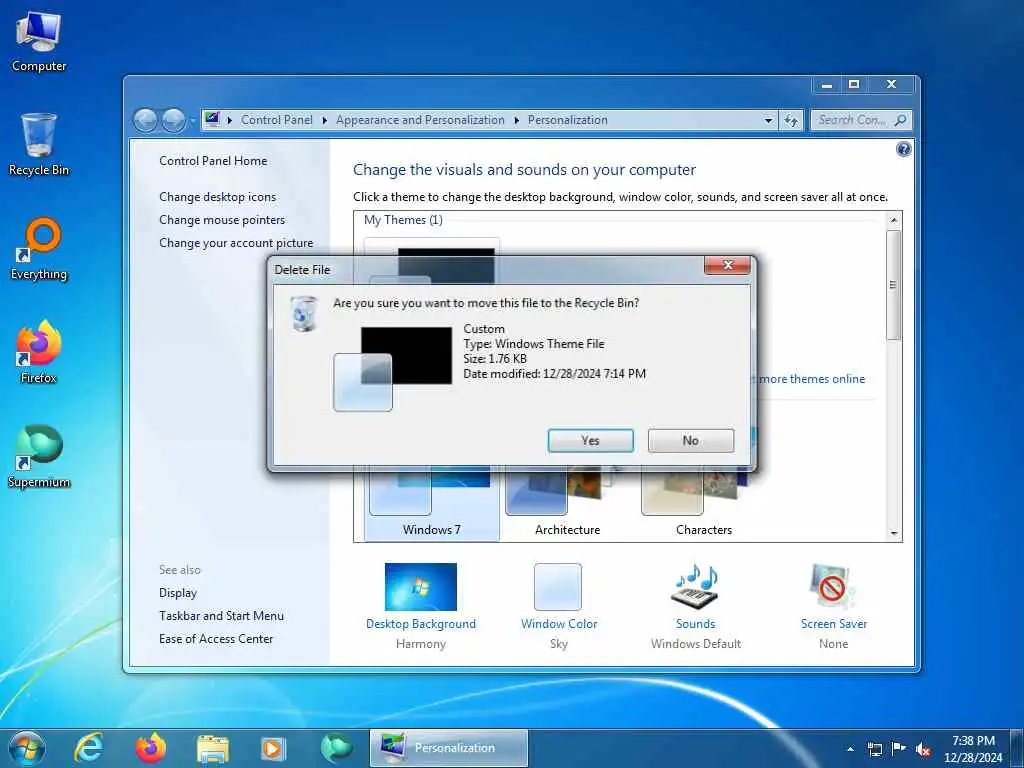
Task: Click the Personalization breadcrumb
Action: 568,120
